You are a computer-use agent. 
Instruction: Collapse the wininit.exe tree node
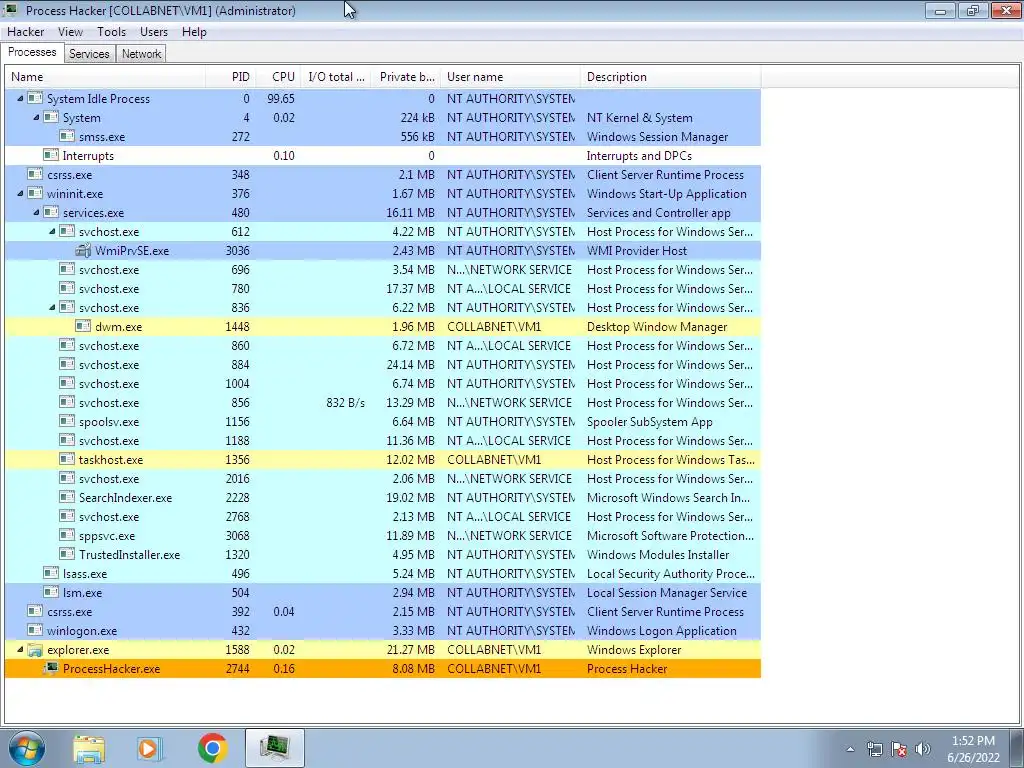click(x=20, y=193)
